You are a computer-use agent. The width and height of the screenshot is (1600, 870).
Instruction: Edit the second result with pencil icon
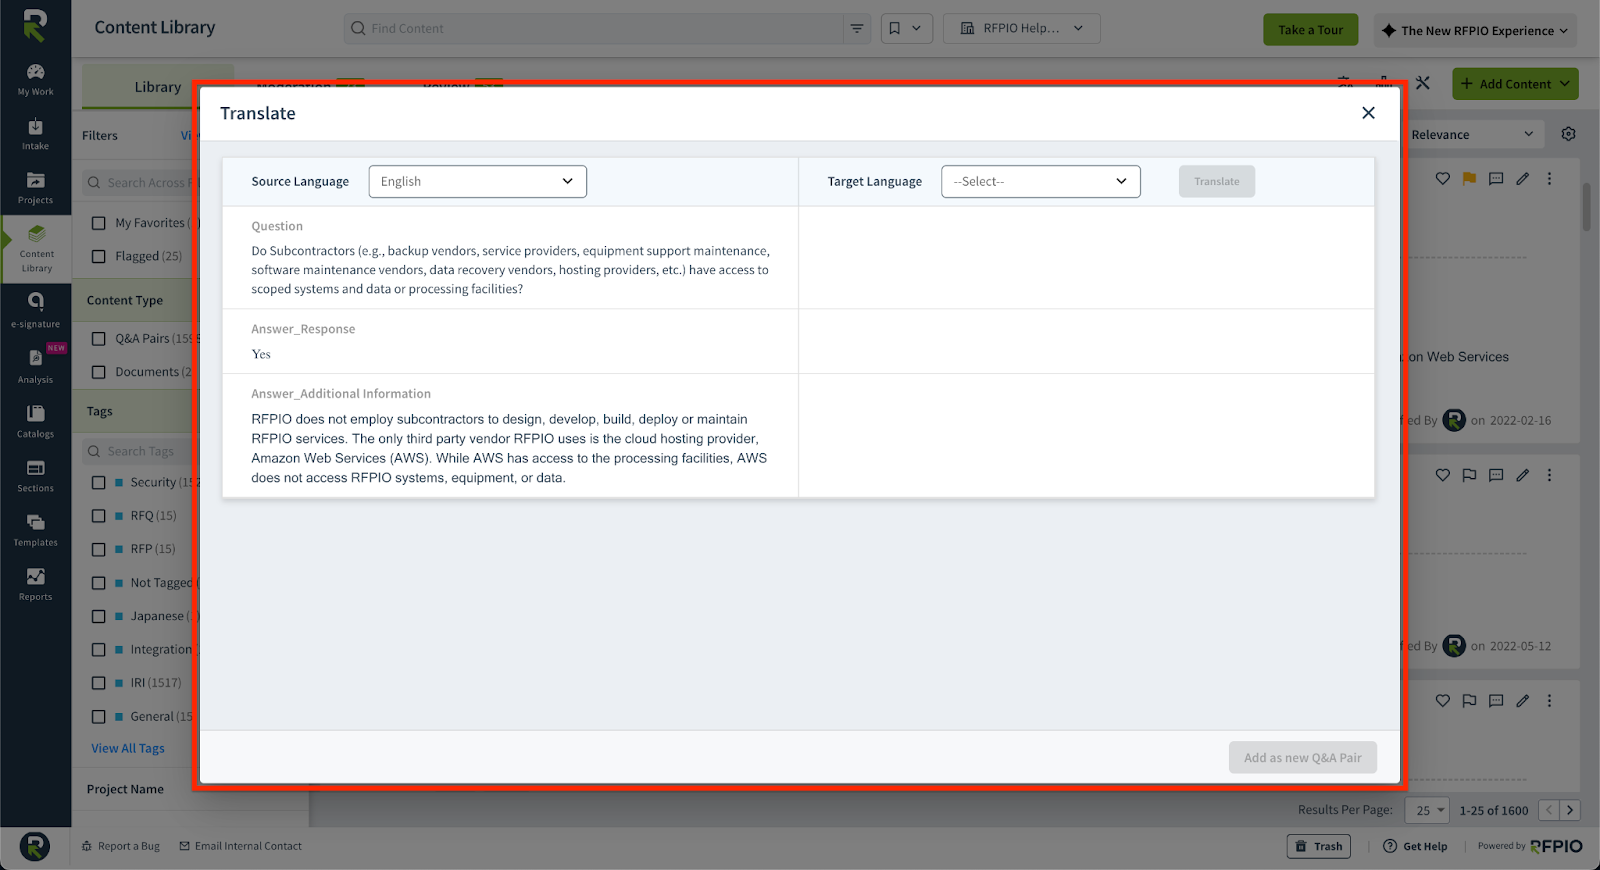tap(1522, 475)
